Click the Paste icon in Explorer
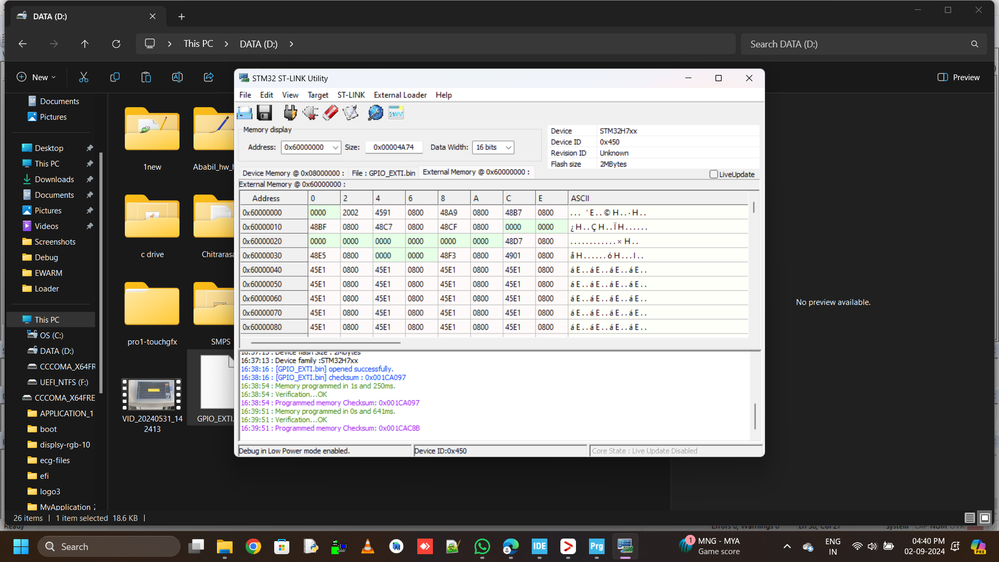Viewport: 999px width, 562px height. pos(146,77)
